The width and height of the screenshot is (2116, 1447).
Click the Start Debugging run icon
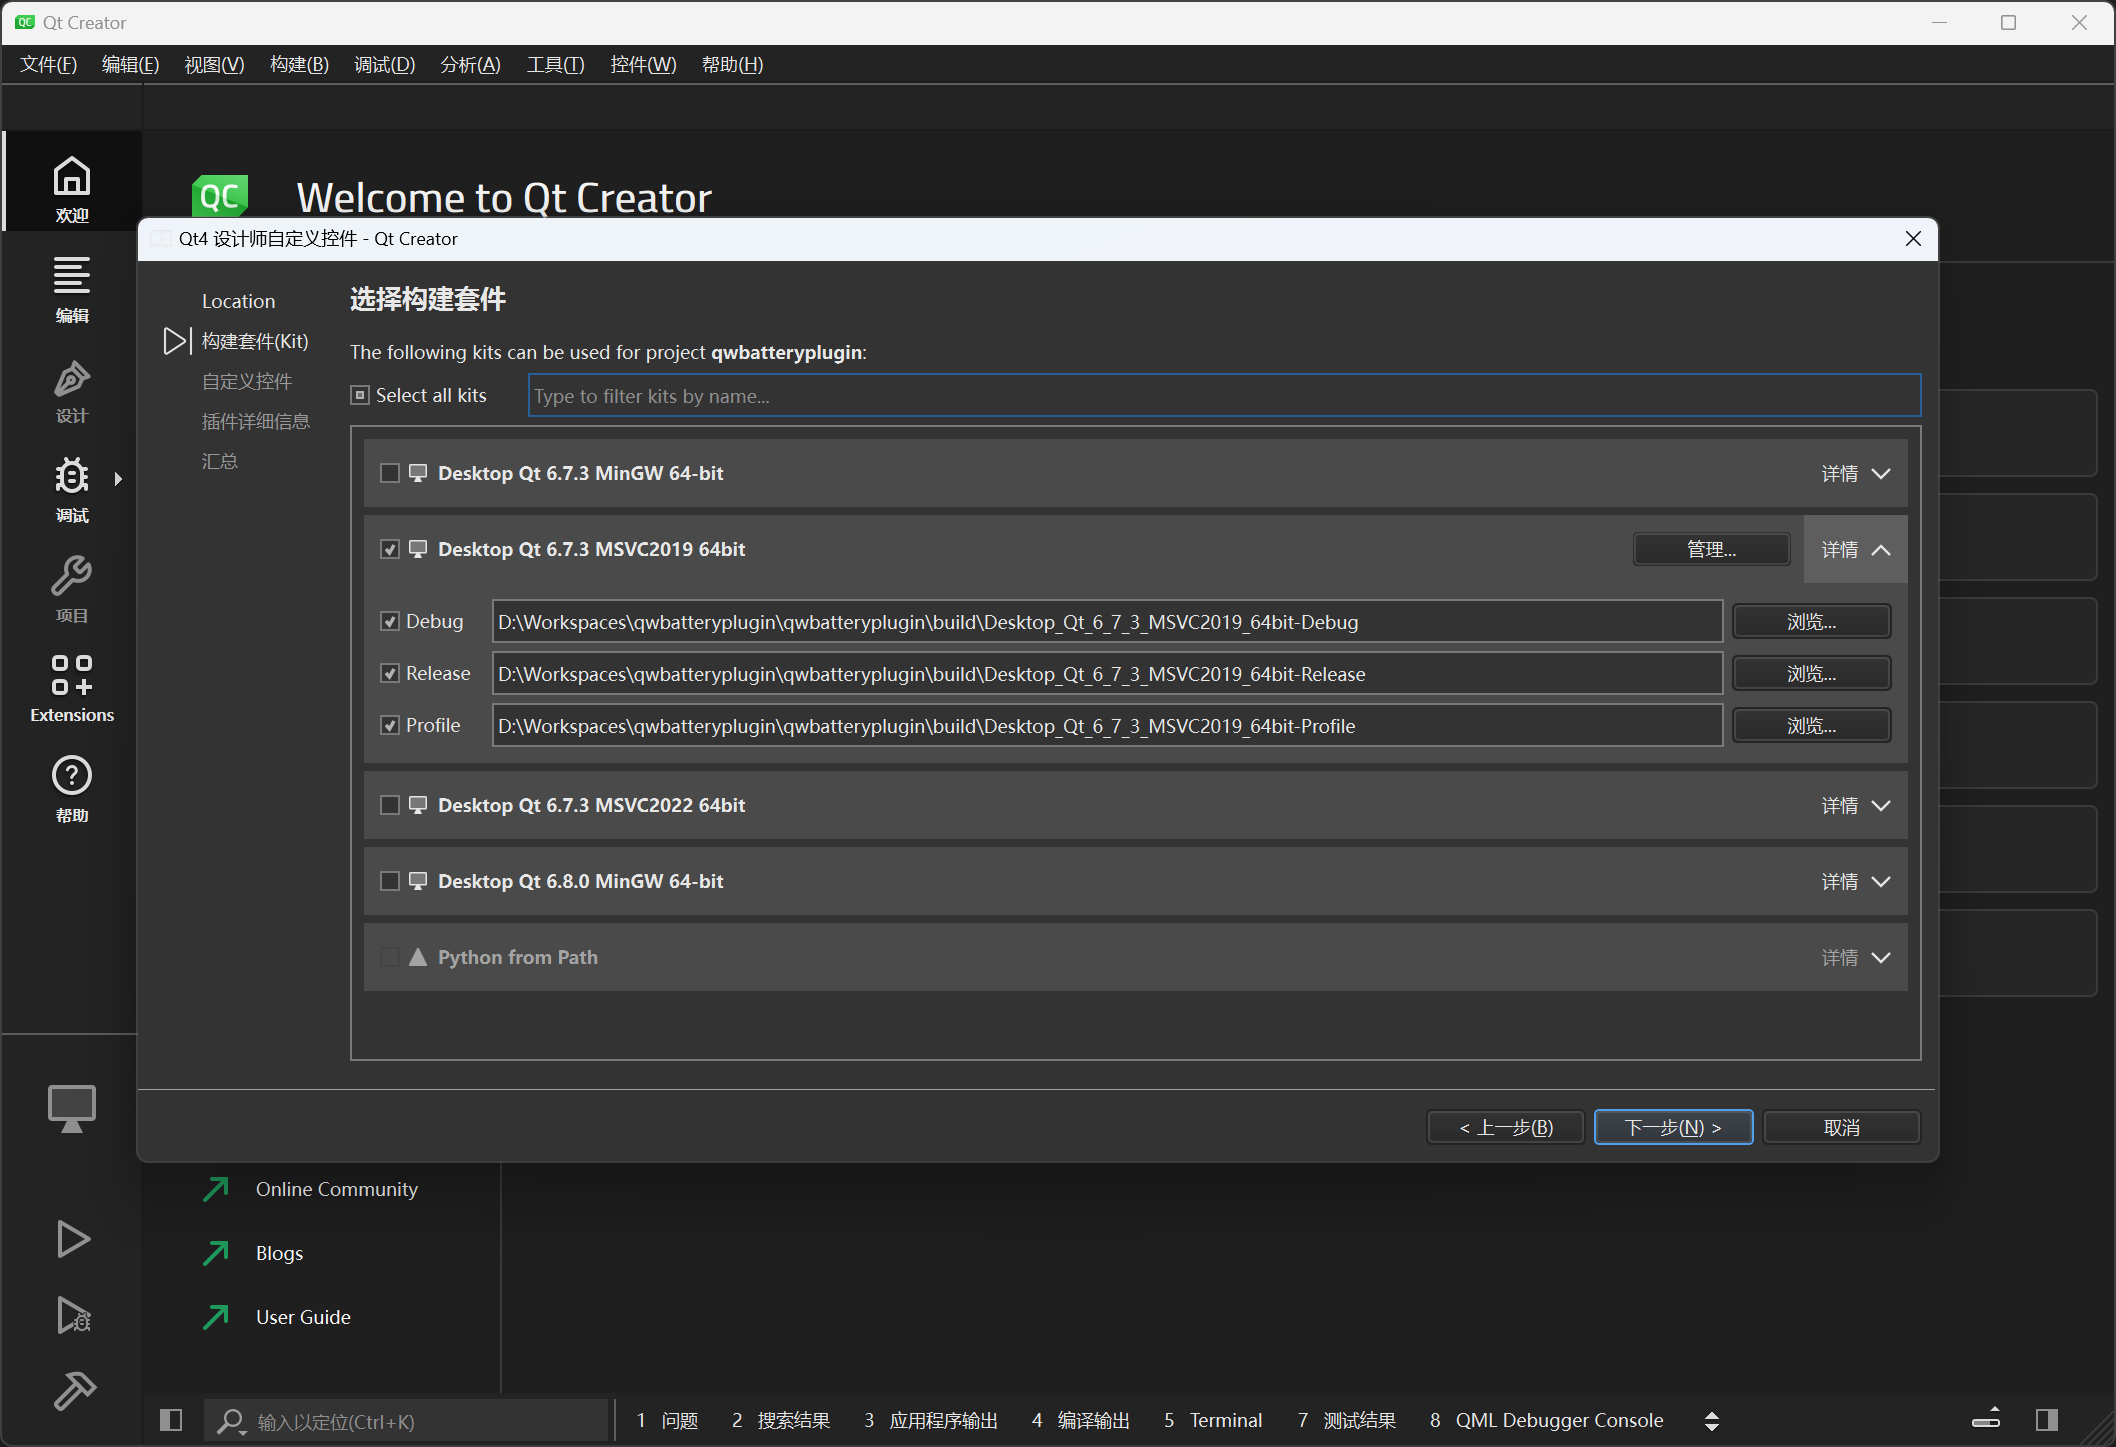point(73,1315)
